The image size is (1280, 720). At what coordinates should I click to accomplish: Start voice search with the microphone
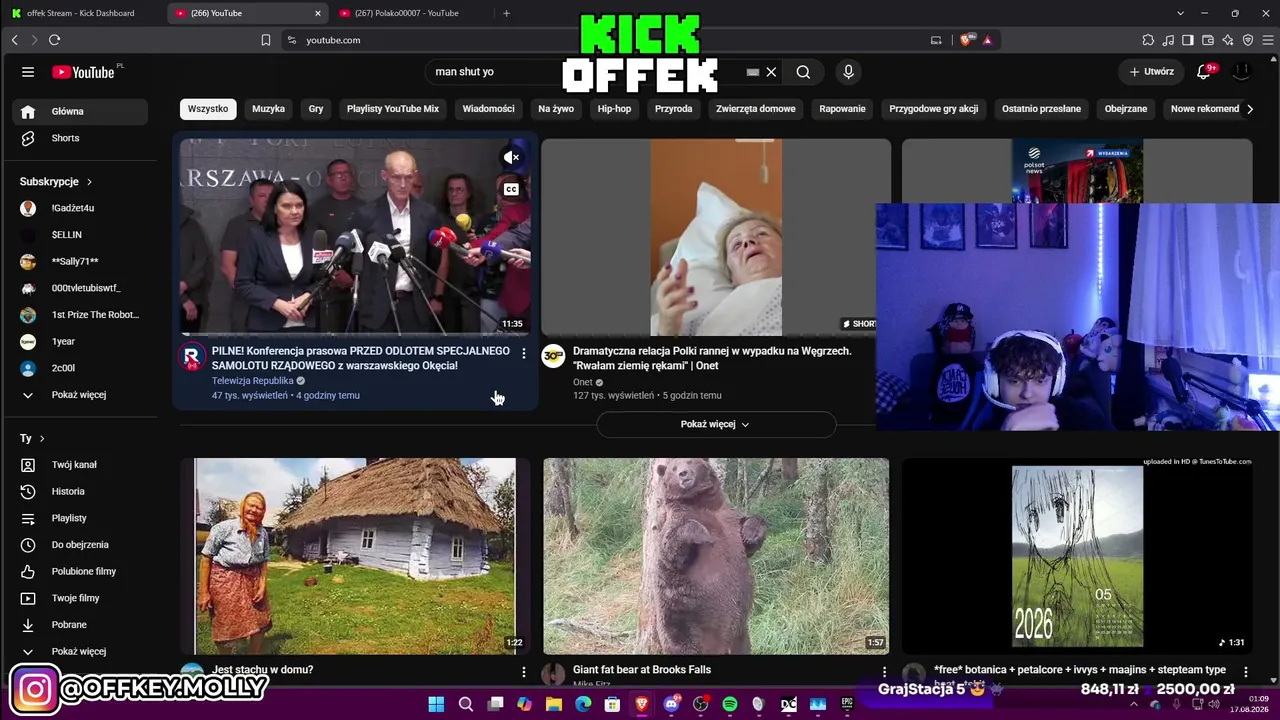(x=848, y=72)
